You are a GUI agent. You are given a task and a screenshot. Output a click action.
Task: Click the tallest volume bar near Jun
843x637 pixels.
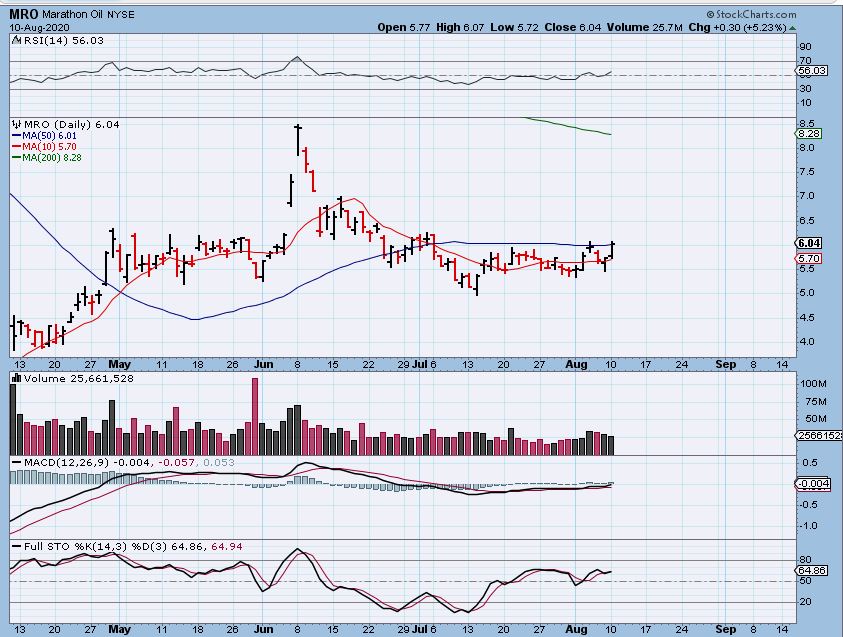255,417
